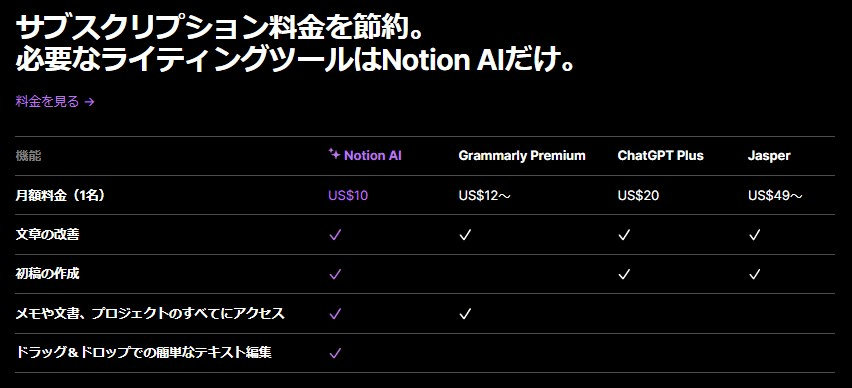Viewport: 852px width, 388px height.
Task: Click the US$20 ChatGPT Plus price
Action: 638,196
